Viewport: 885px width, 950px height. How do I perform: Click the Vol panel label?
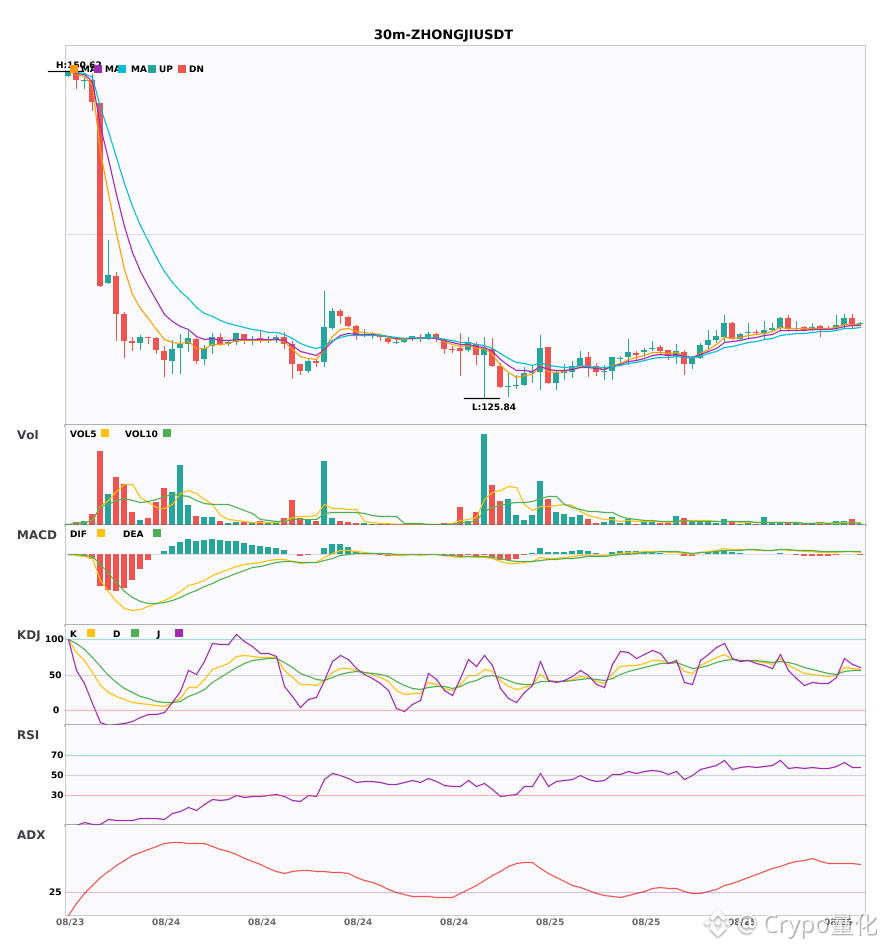[x=27, y=435]
